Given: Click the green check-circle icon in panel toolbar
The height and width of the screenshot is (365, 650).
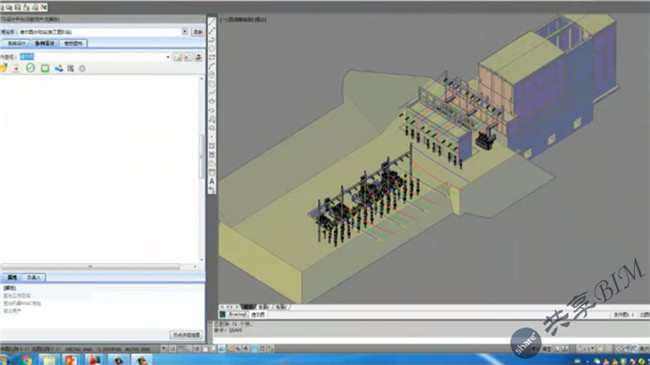Looking at the screenshot, I should (x=30, y=68).
